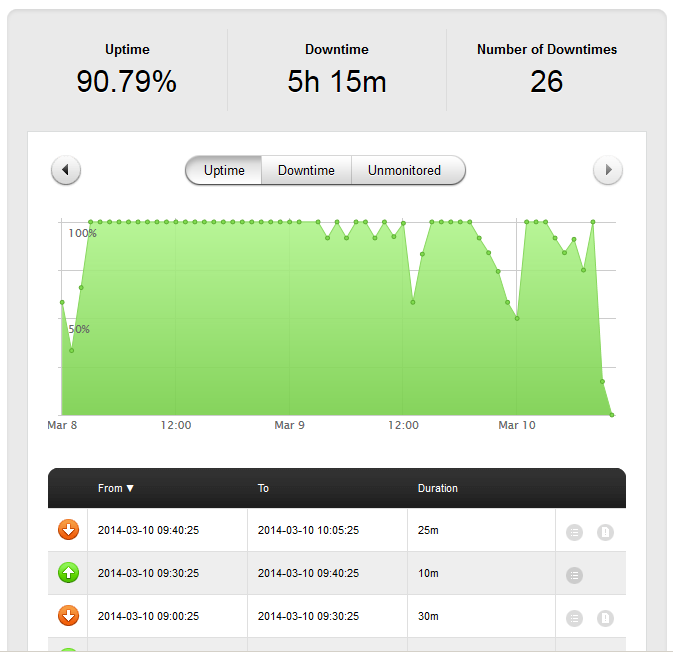This screenshot has height=653, width=673.
Task: Click green up-status icon for 09:30:25 row
Action: pos(69,573)
